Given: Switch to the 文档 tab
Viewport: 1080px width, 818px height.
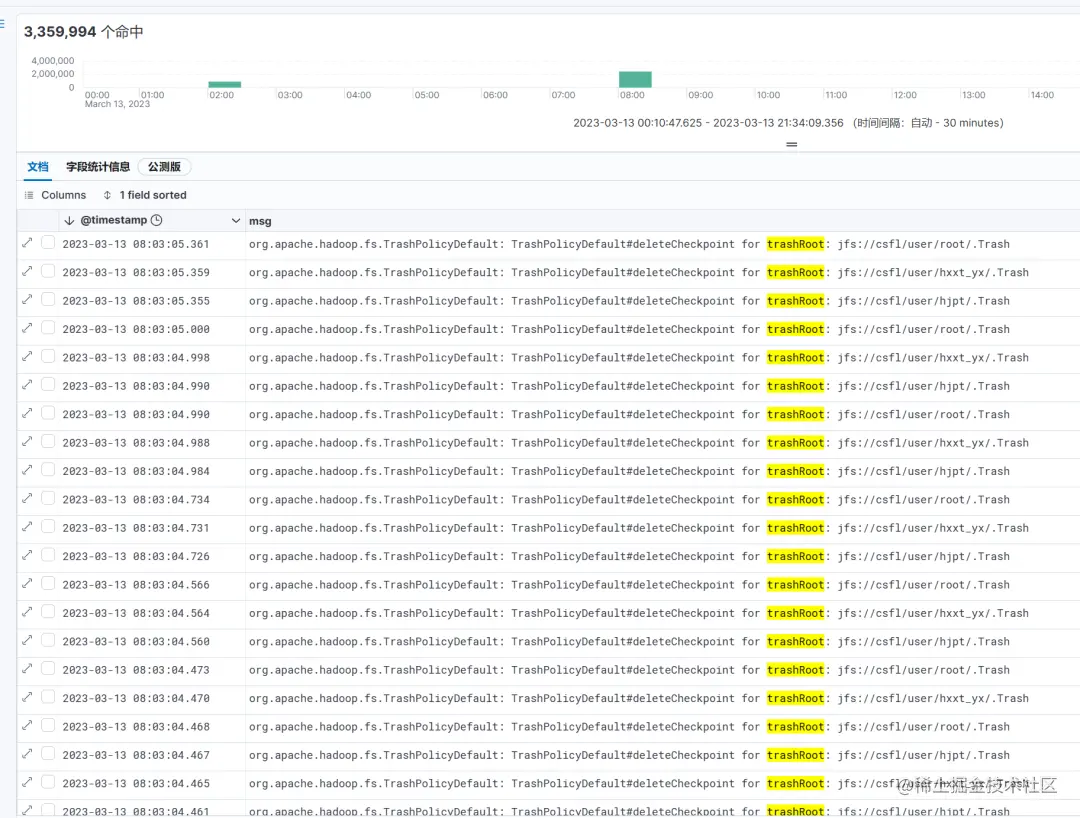Looking at the screenshot, I should click(x=38, y=167).
